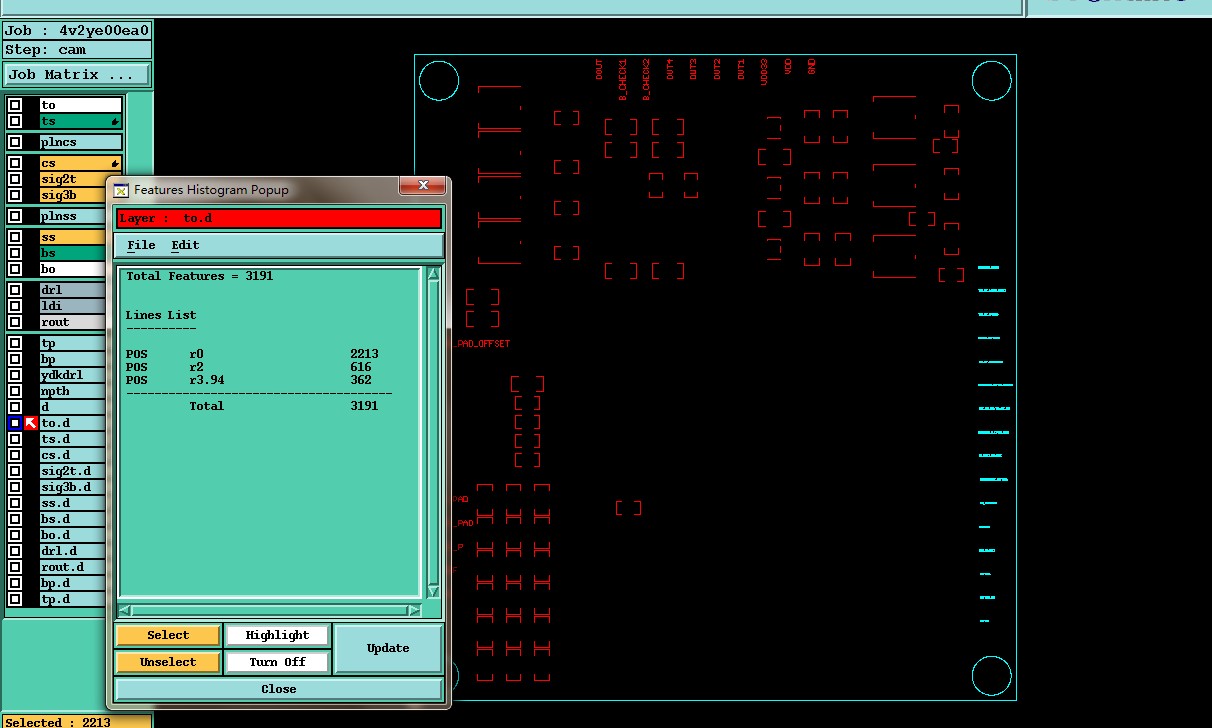1212x728 pixels.
Task: Toggle display checkbox for layer ts
Action: pyautogui.click(x=15, y=121)
